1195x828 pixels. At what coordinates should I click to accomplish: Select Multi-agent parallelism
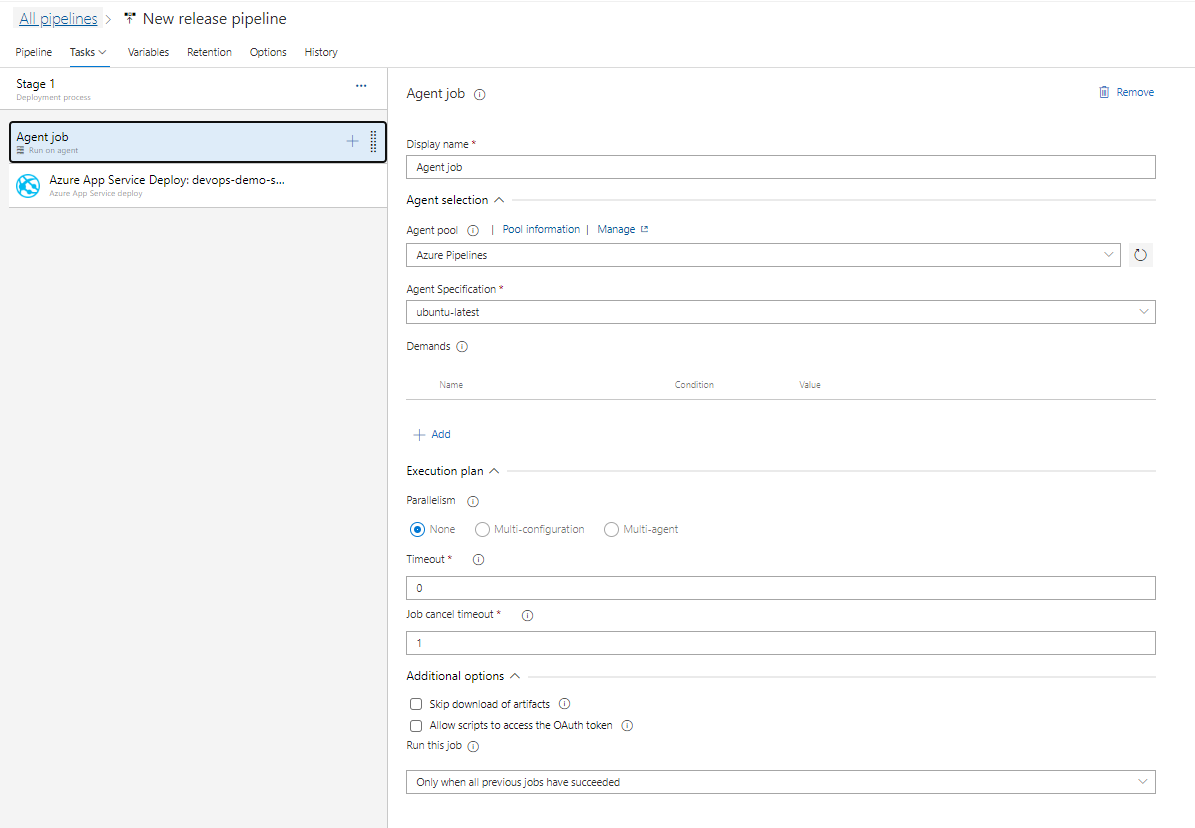[x=611, y=529]
